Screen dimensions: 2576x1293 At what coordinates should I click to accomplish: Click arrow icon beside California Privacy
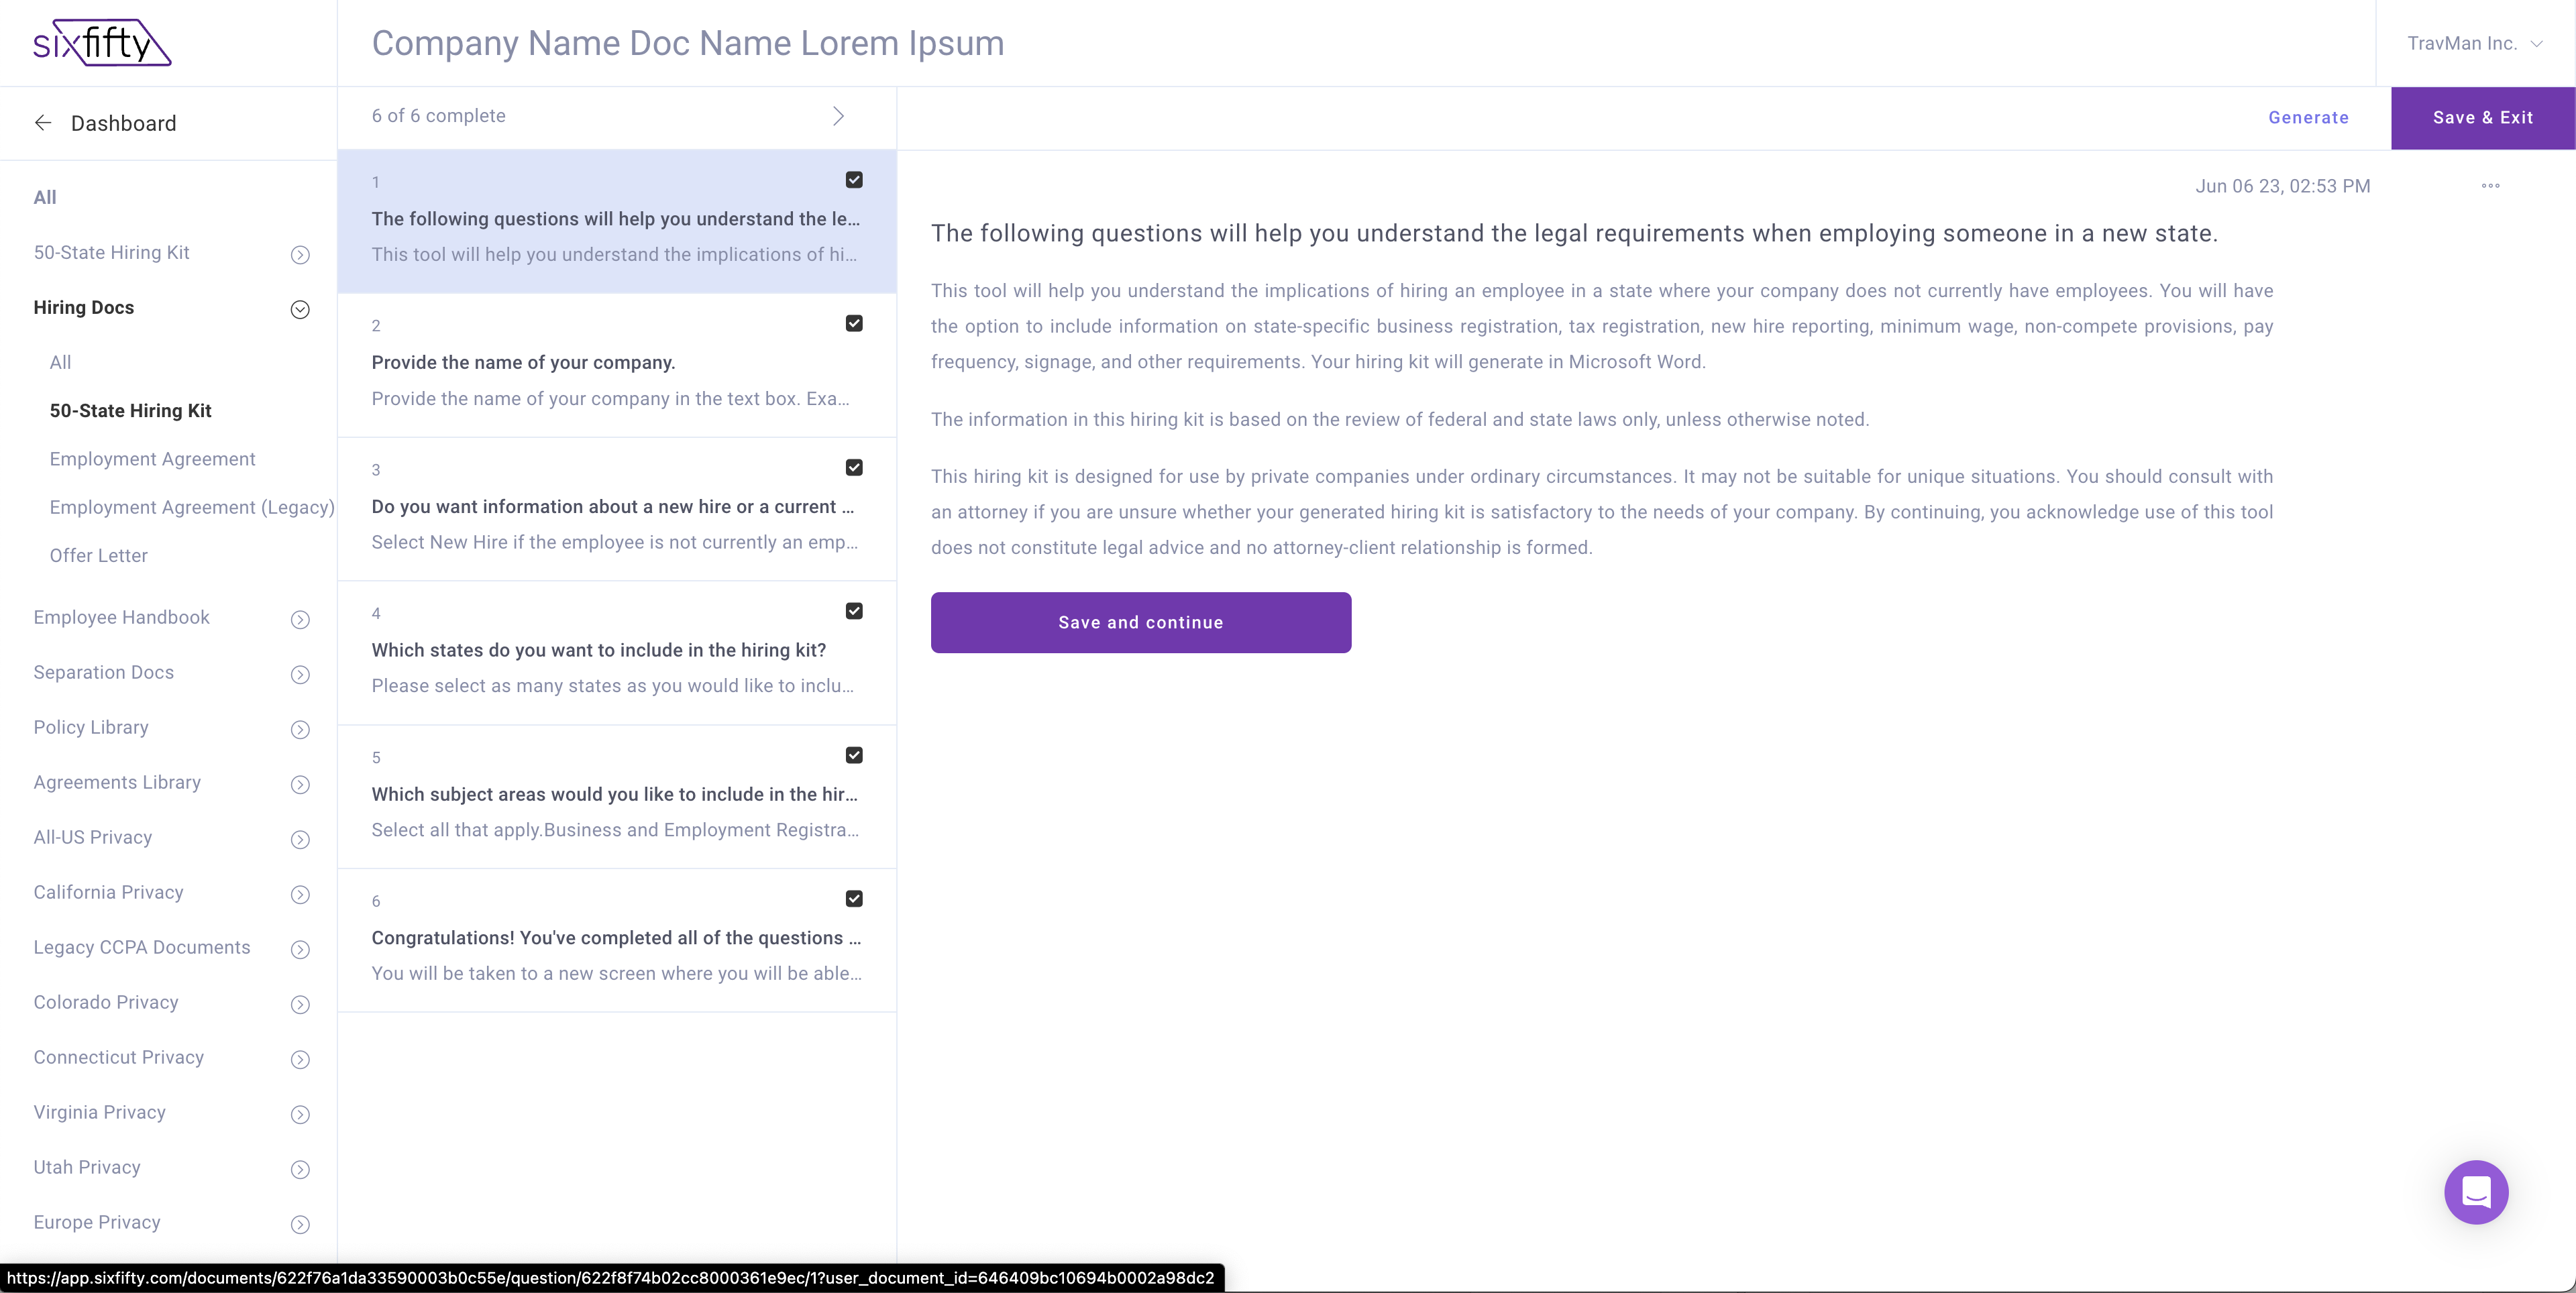300,894
